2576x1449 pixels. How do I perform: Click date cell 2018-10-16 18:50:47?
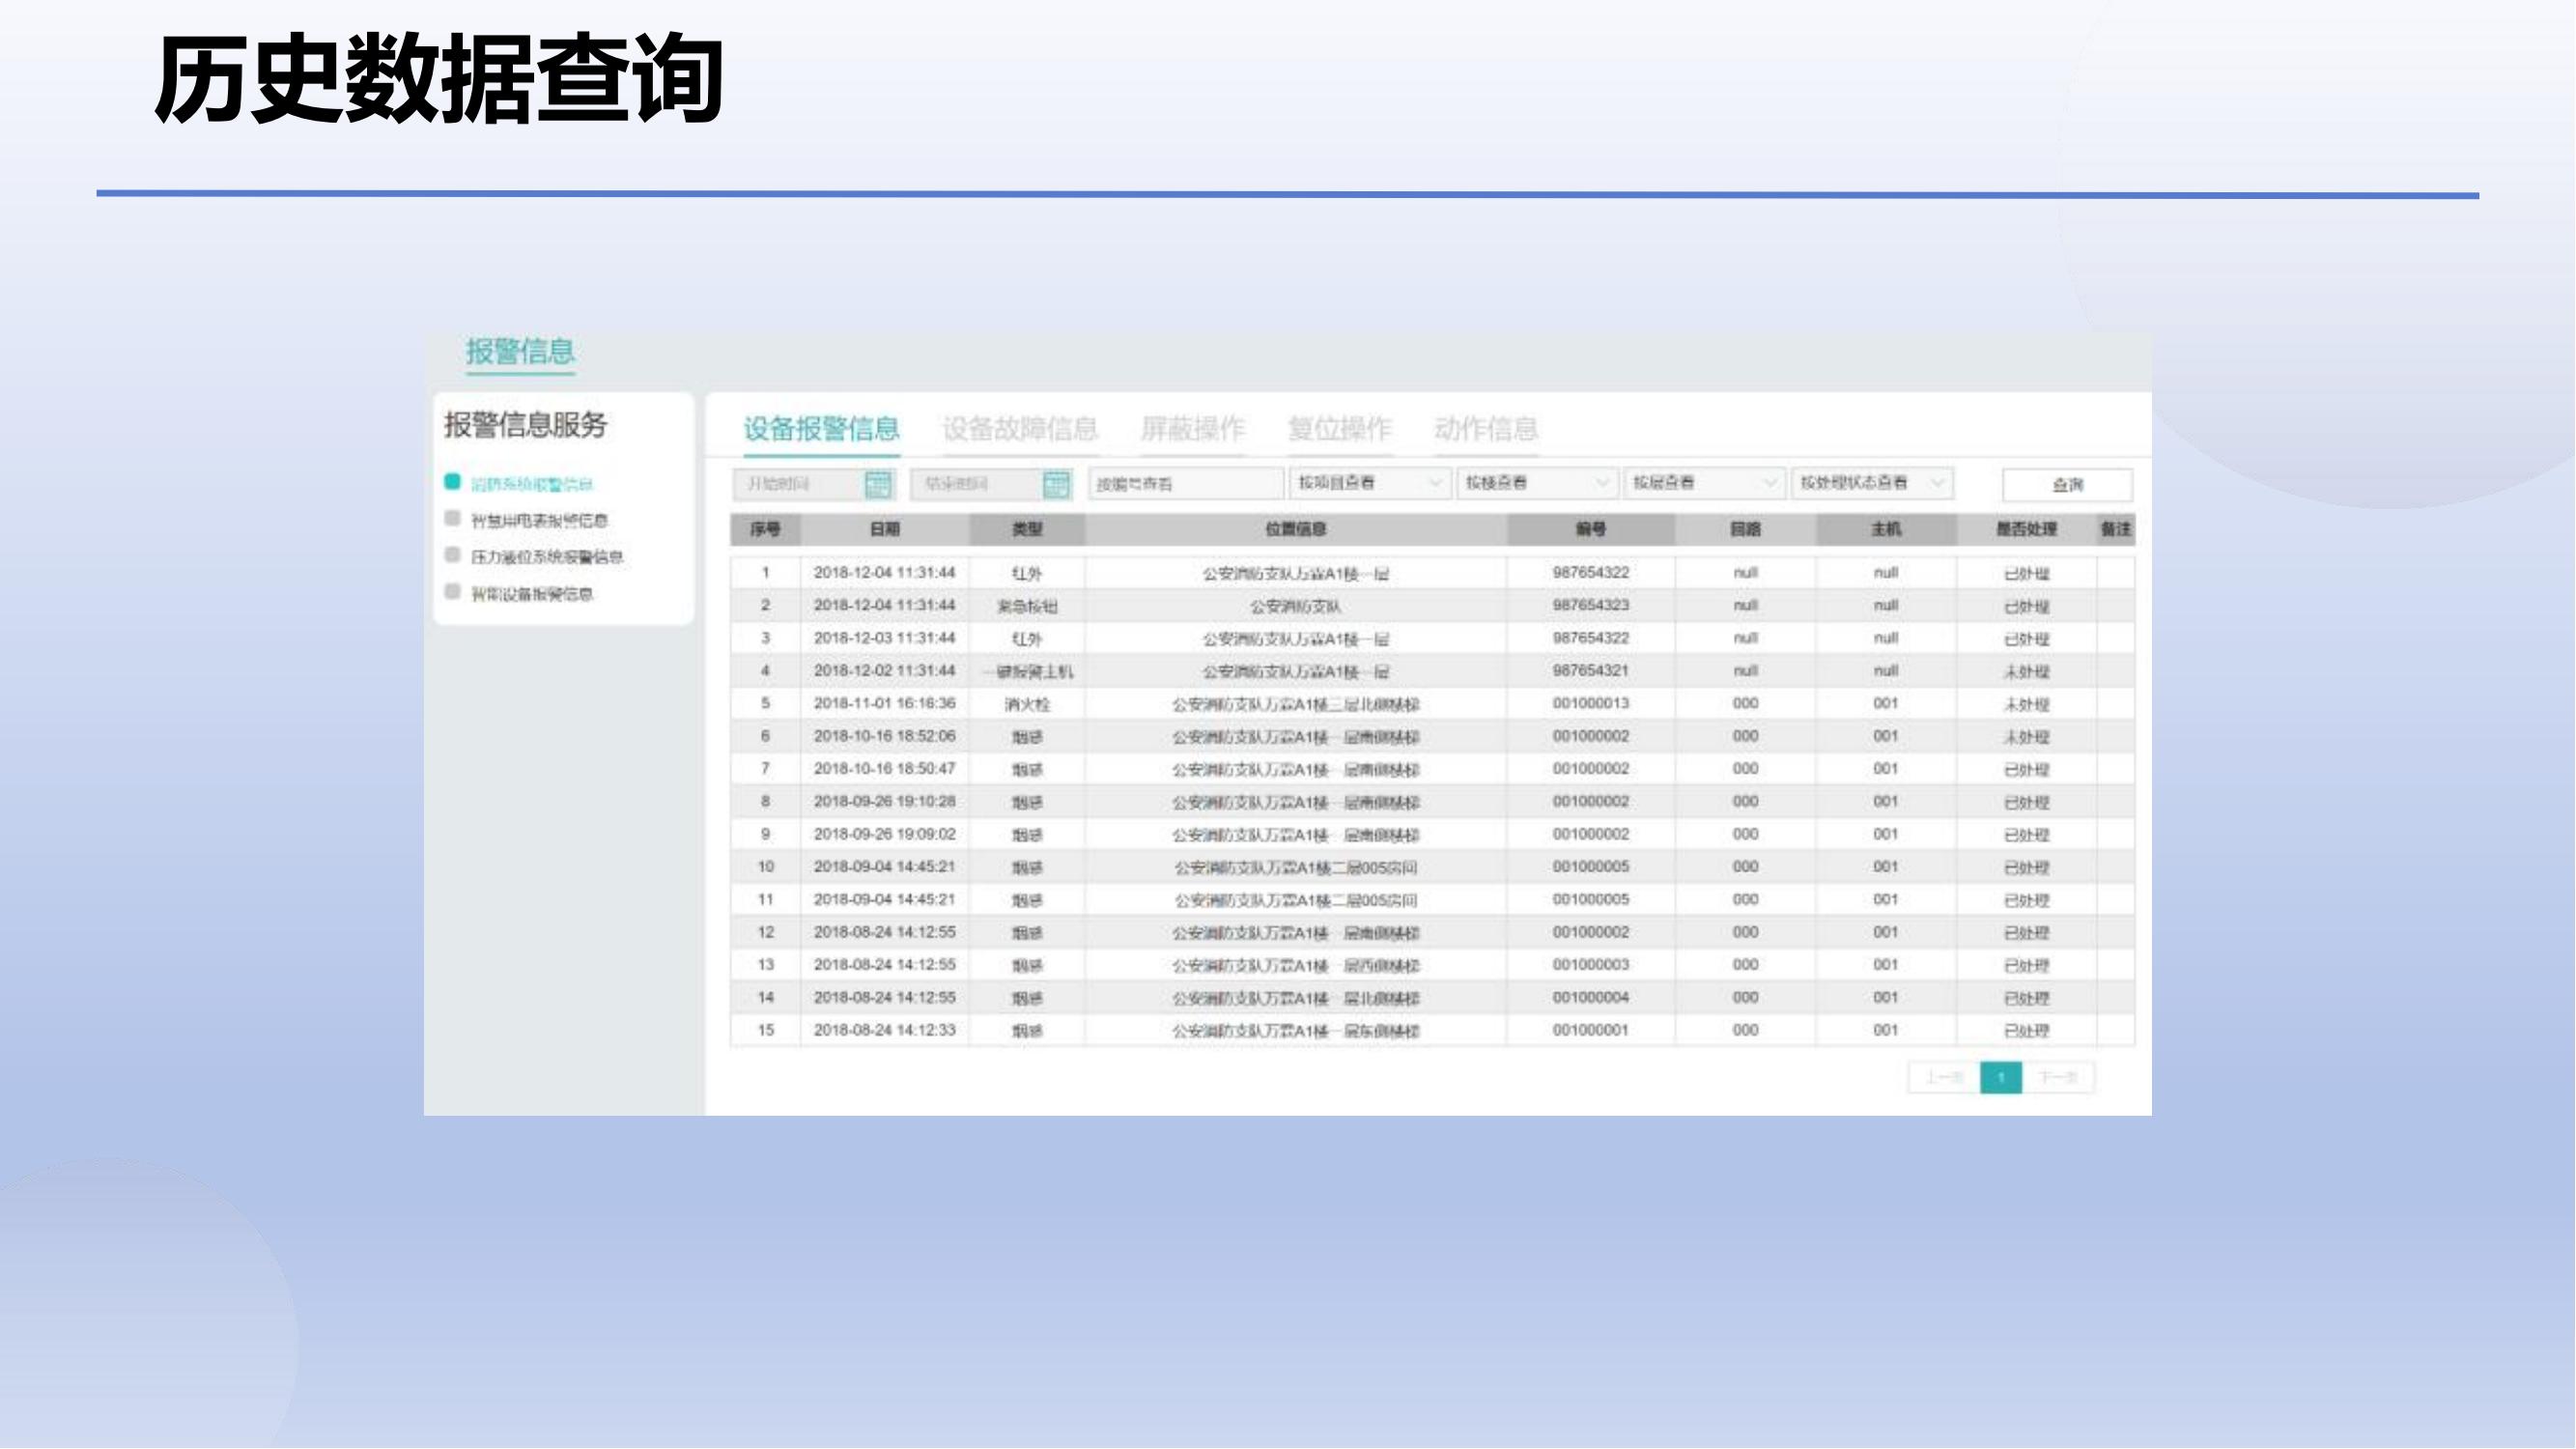click(x=885, y=769)
